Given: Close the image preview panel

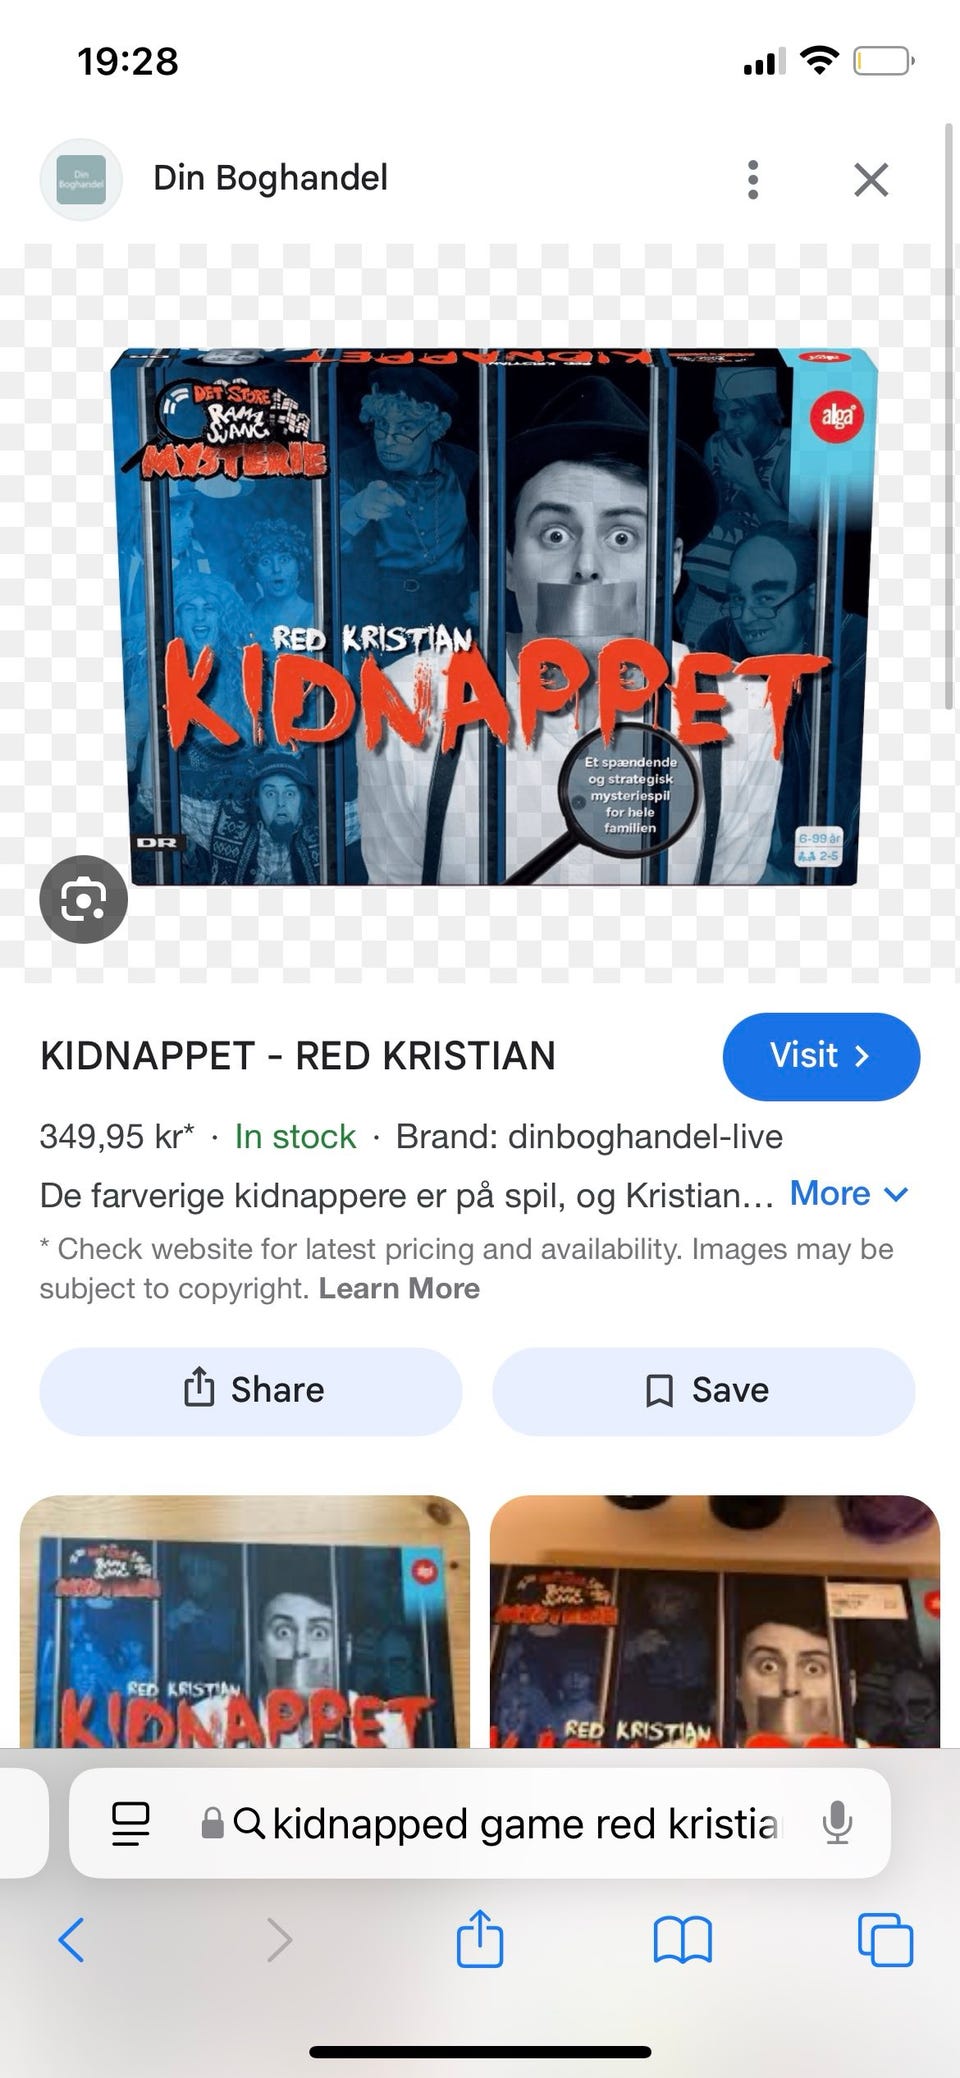Looking at the screenshot, I should coord(871,180).
